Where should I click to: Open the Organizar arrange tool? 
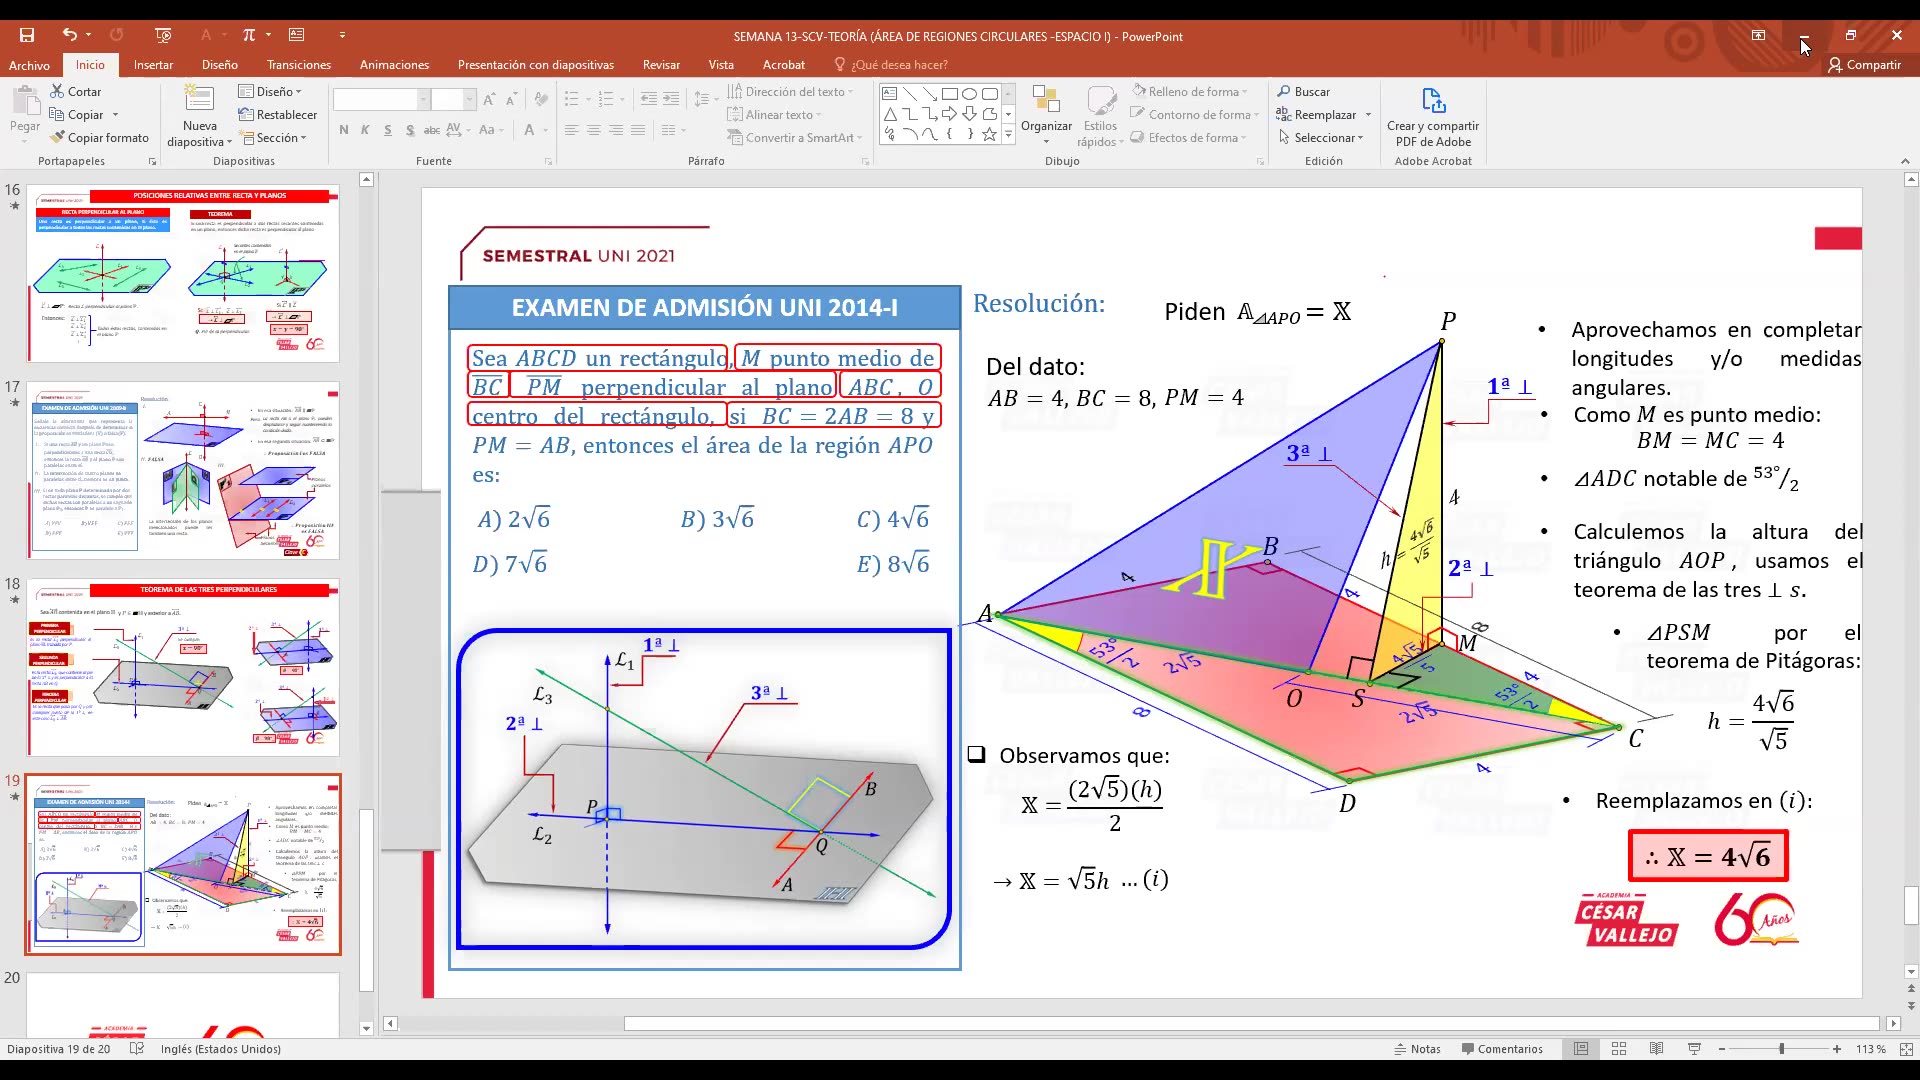(x=1046, y=108)
